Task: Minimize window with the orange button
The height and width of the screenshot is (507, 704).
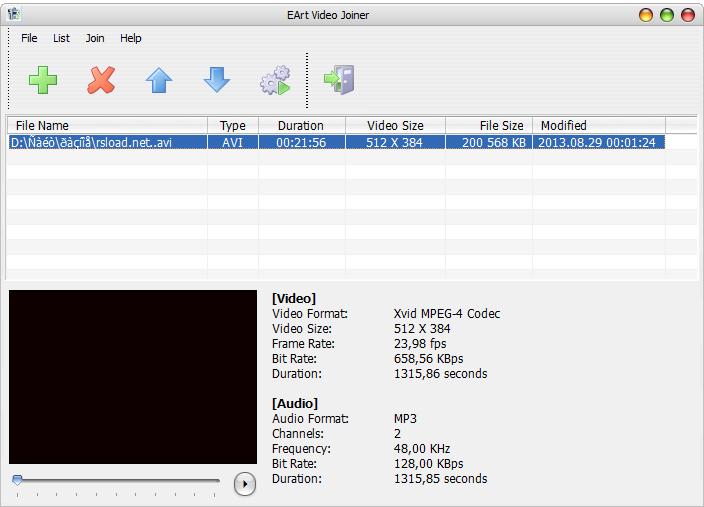Action: pos(646,15)
